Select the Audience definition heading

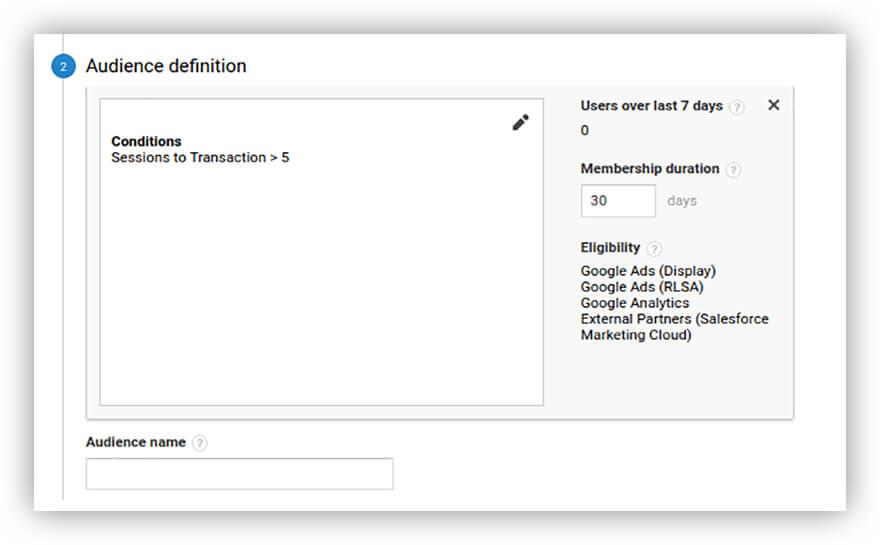[x=166, y=66]
